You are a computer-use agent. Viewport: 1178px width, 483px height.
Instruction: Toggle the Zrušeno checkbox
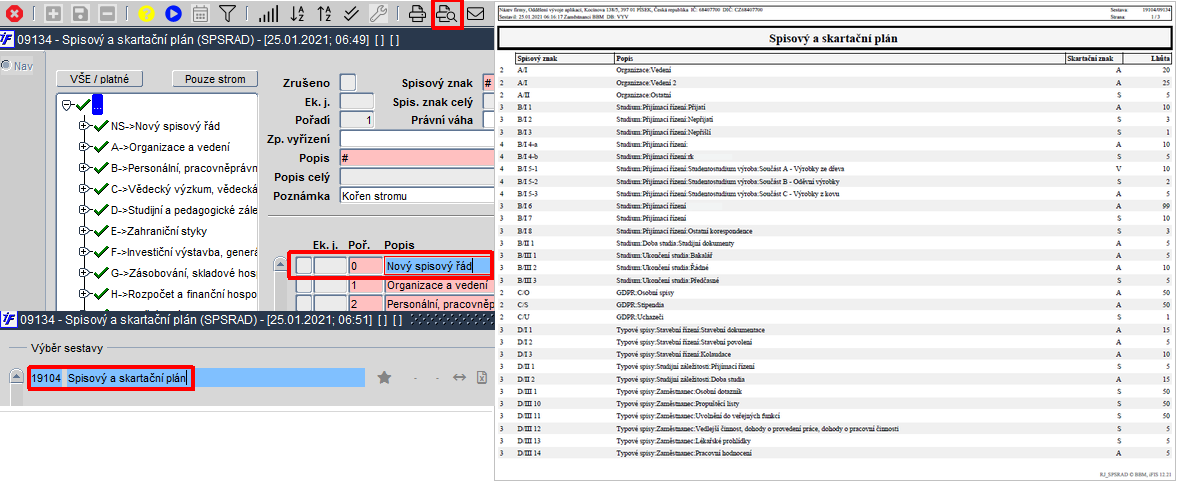pyautogui.click(x=349, y=83)
